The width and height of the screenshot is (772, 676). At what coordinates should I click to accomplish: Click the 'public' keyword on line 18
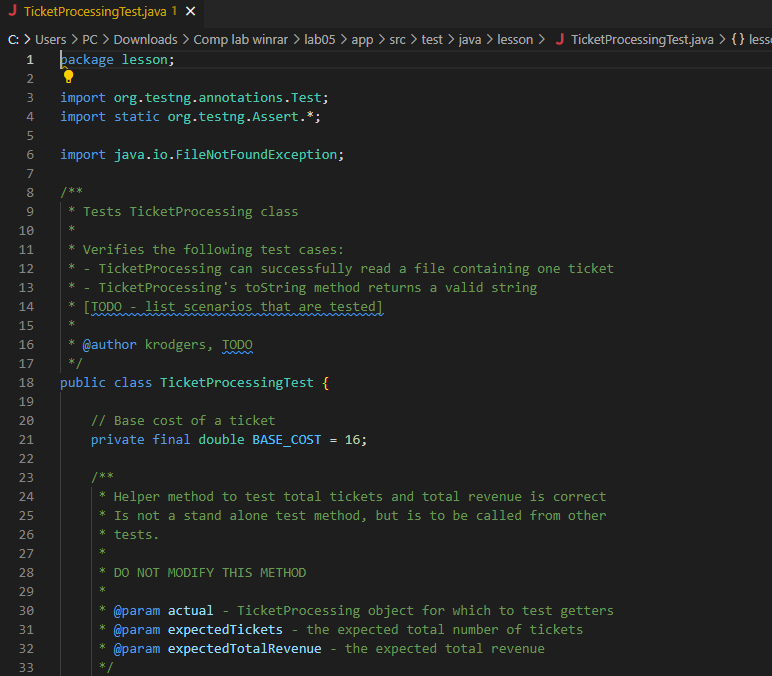pyautogui.click(x=83, y=383)
